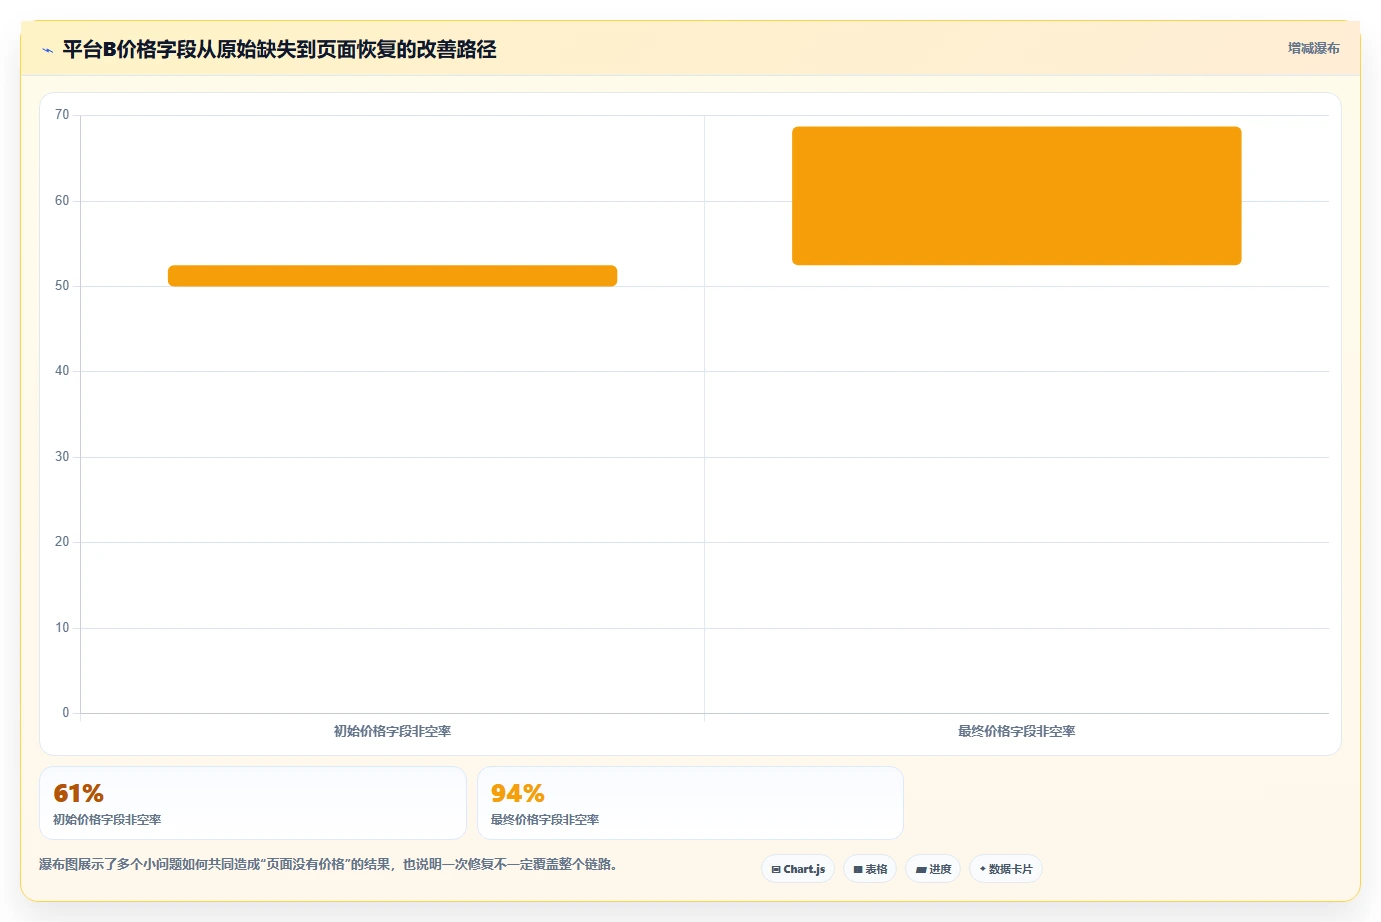Click the y-axis value 70
Screen dimensions: 1381x922
tap(62, 115)
